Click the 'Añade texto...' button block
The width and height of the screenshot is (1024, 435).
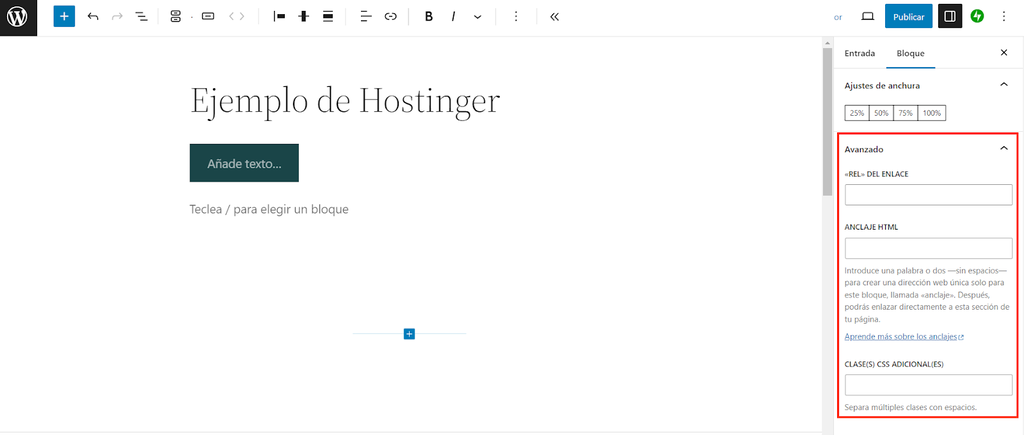244,163
